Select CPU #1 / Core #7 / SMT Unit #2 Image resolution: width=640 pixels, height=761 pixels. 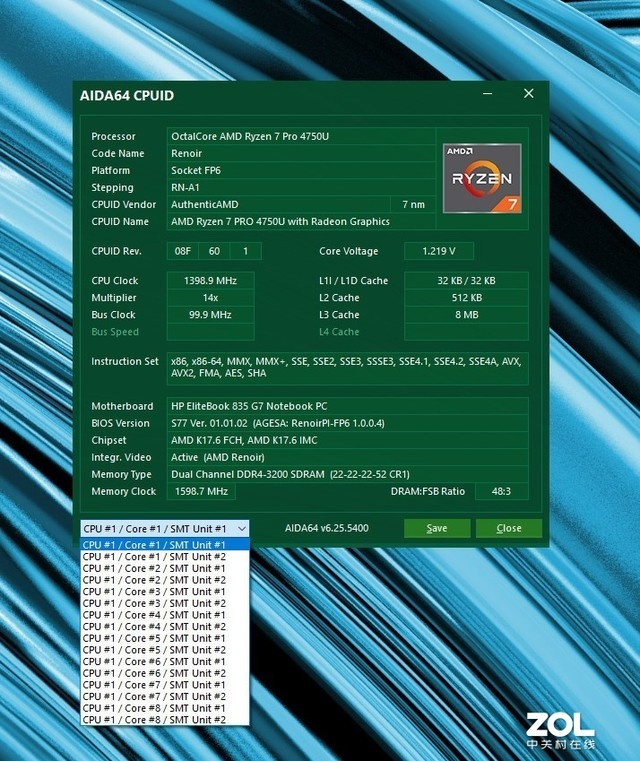165,696
